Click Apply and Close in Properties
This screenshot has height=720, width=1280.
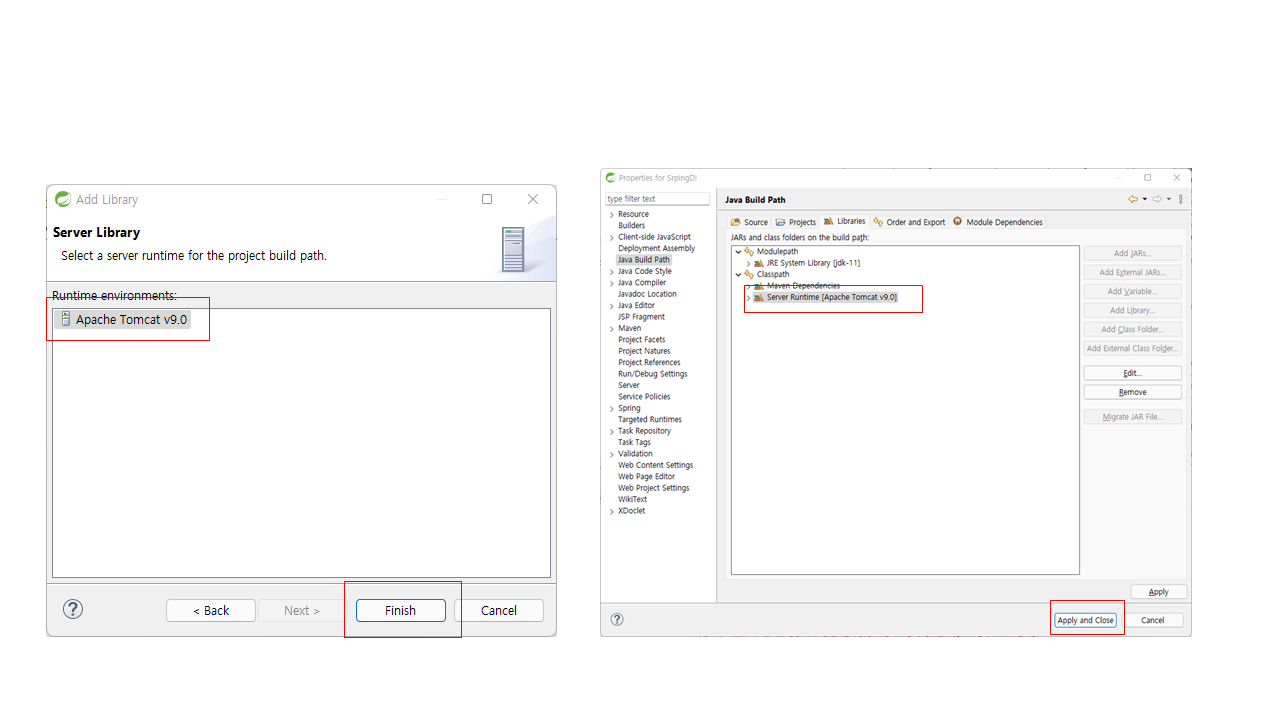pyautogui.click(x=1086, y=620)
